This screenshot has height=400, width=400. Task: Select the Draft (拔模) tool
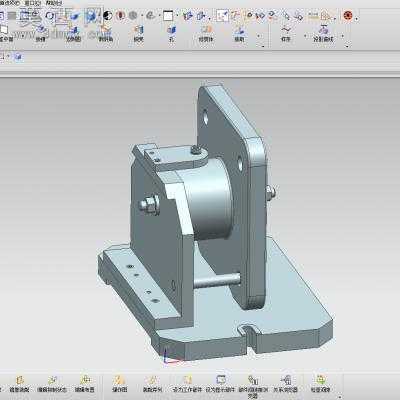pos(239,34)
